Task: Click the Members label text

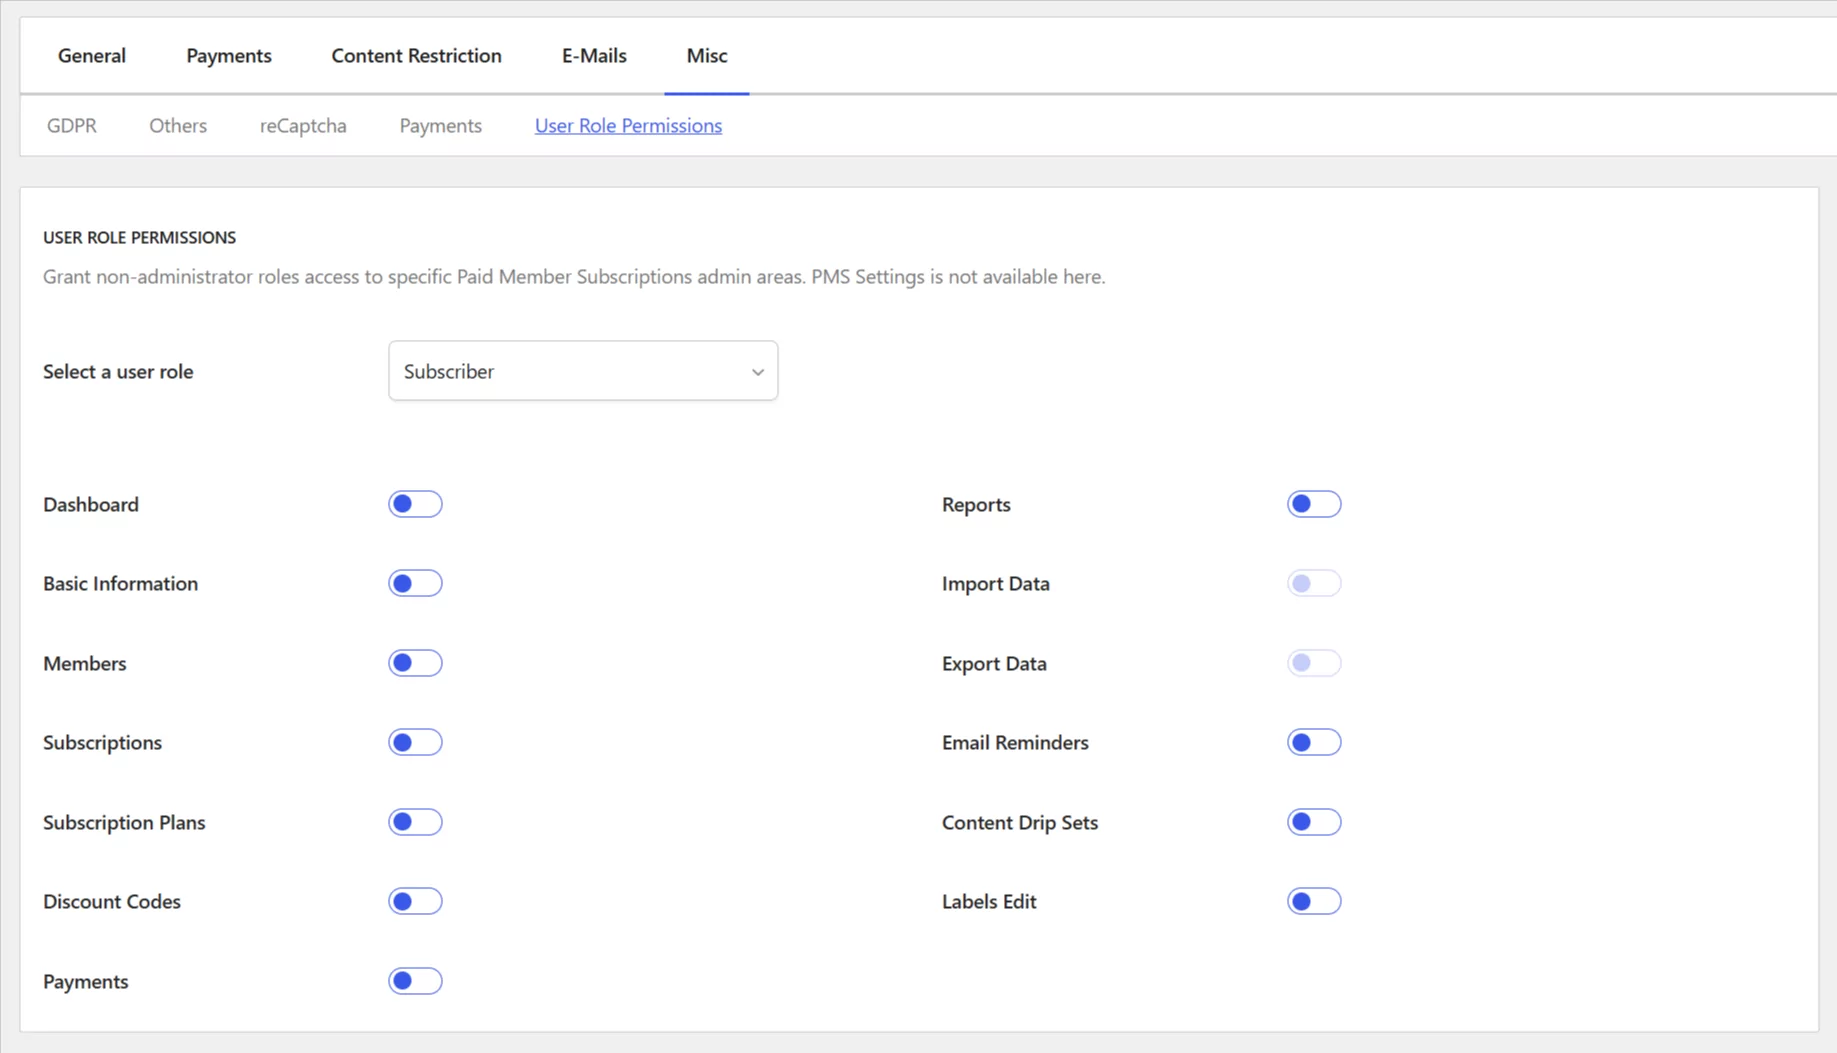Action: (x=85, y=663)
